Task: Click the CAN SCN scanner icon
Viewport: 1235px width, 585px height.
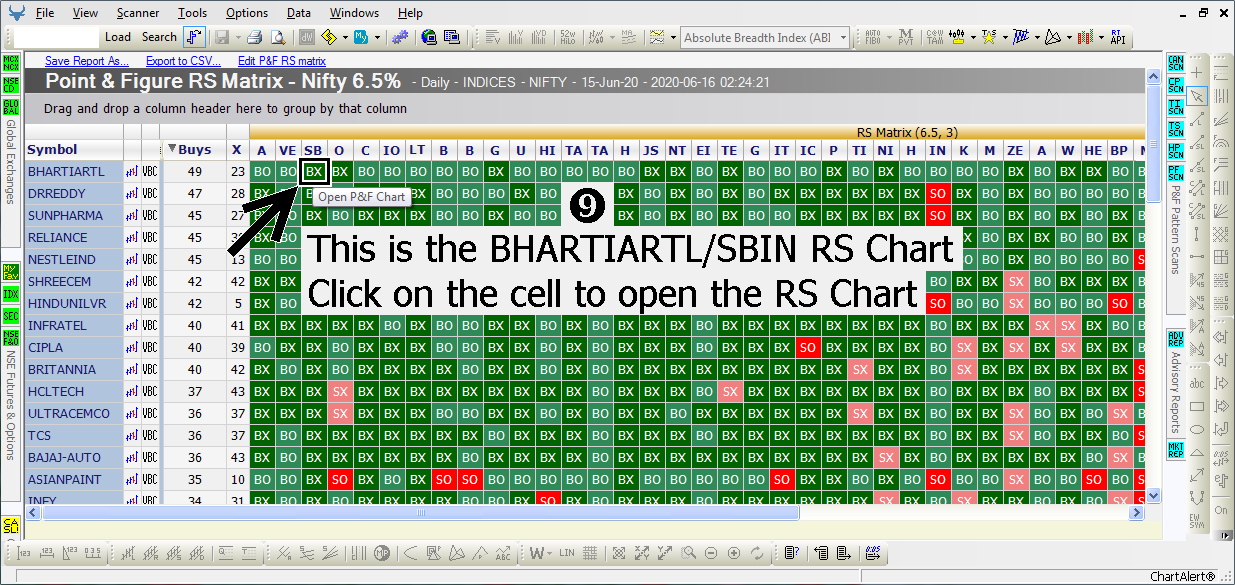Action: pos(1175,62)
